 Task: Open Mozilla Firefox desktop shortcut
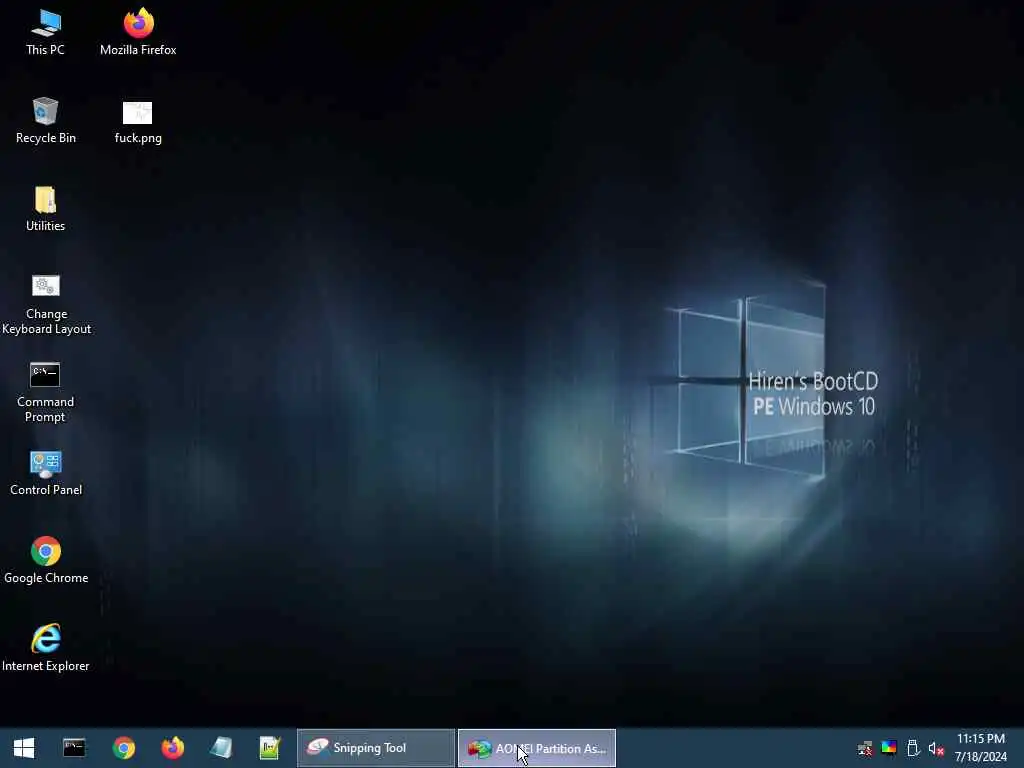138,31
